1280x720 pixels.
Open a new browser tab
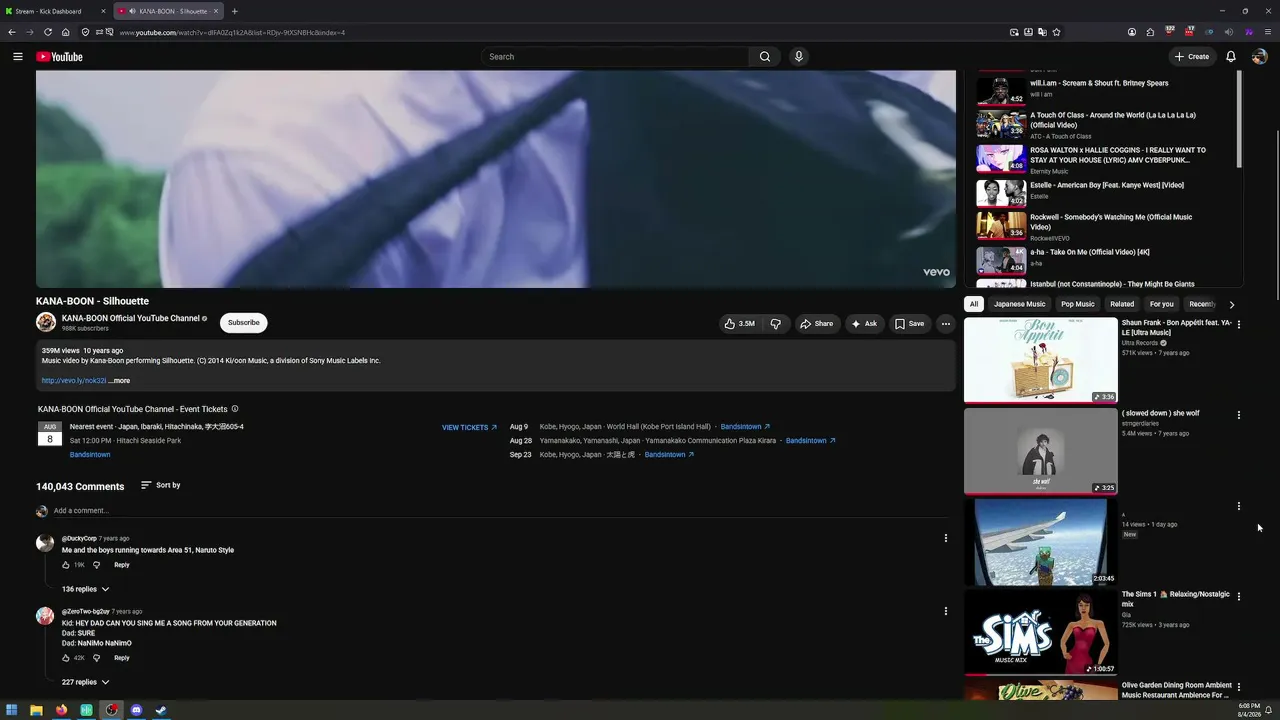234,11
